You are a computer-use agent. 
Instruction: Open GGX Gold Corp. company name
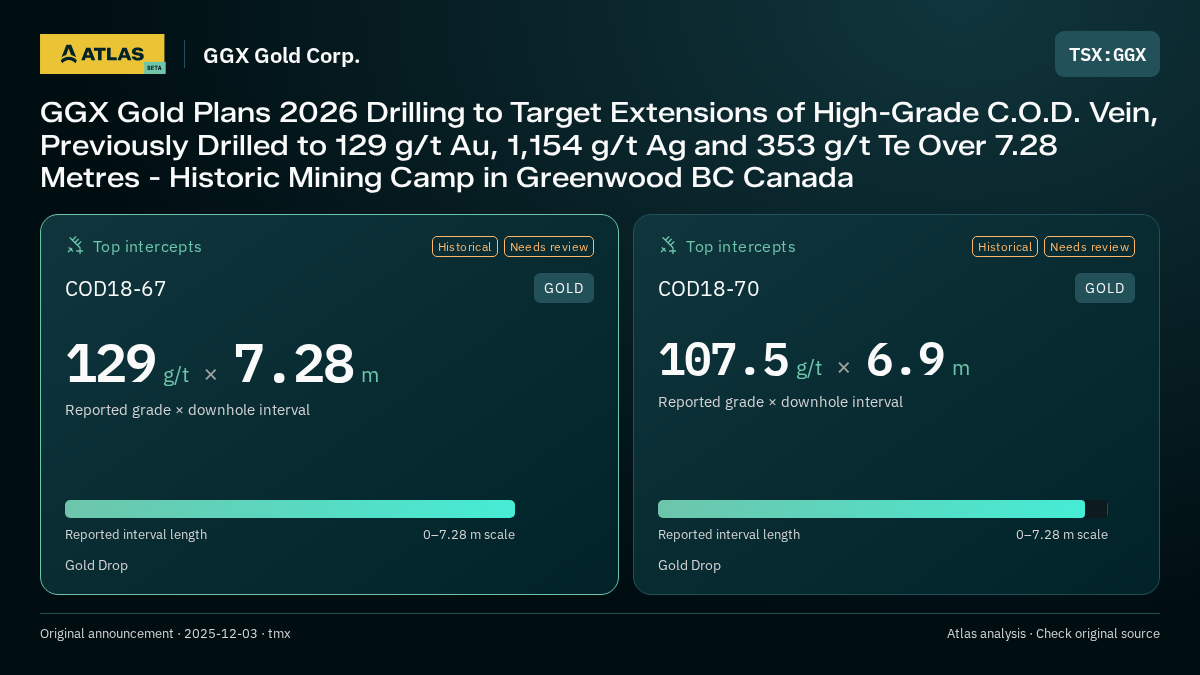click(x=281, y=55)
